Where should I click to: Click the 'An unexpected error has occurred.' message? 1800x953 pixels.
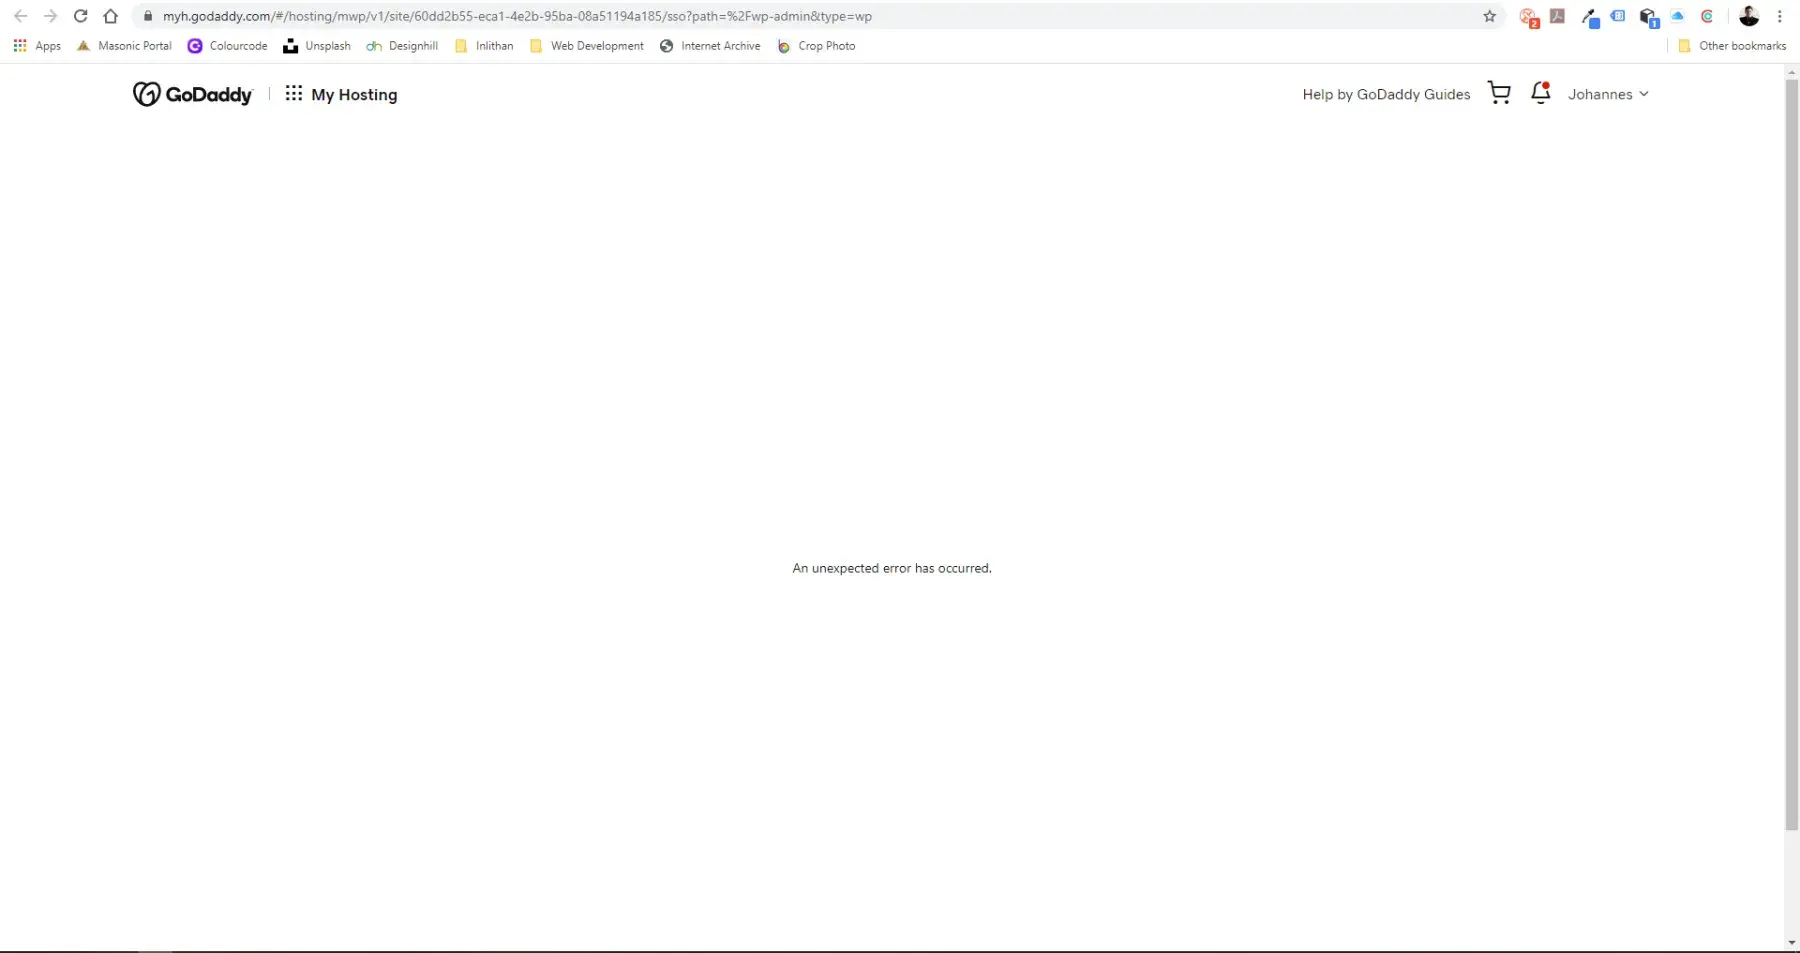click(x=892, y=568)
